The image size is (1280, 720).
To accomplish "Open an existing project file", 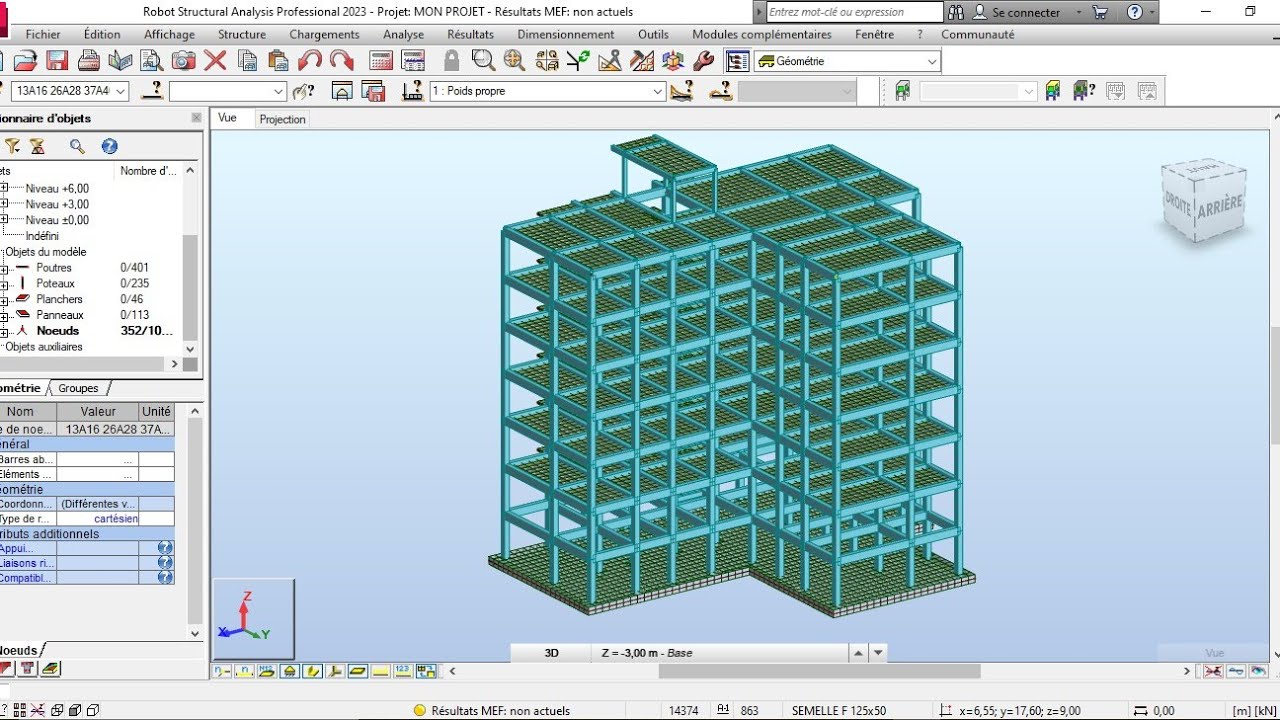I will [25, 60].
